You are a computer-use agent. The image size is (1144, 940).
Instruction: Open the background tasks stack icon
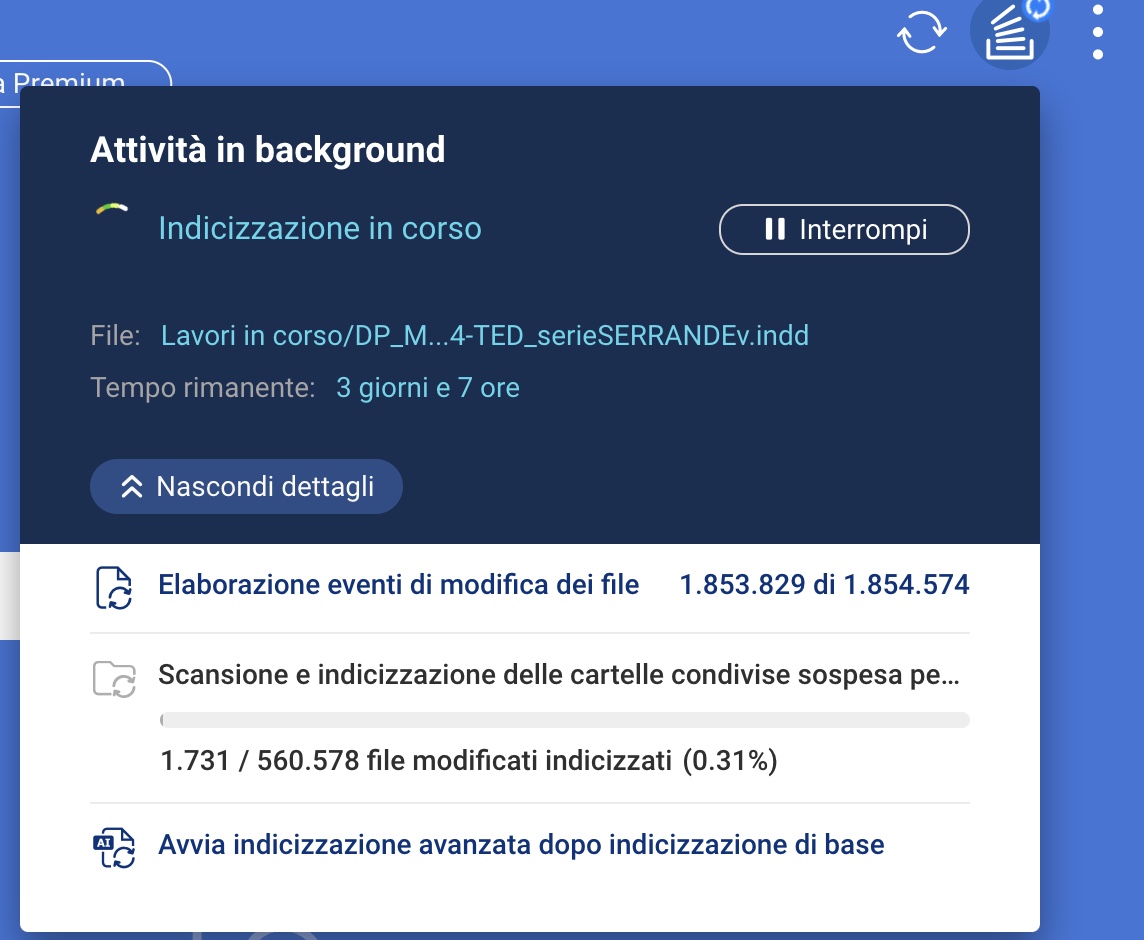click(x=1009, y=33)
